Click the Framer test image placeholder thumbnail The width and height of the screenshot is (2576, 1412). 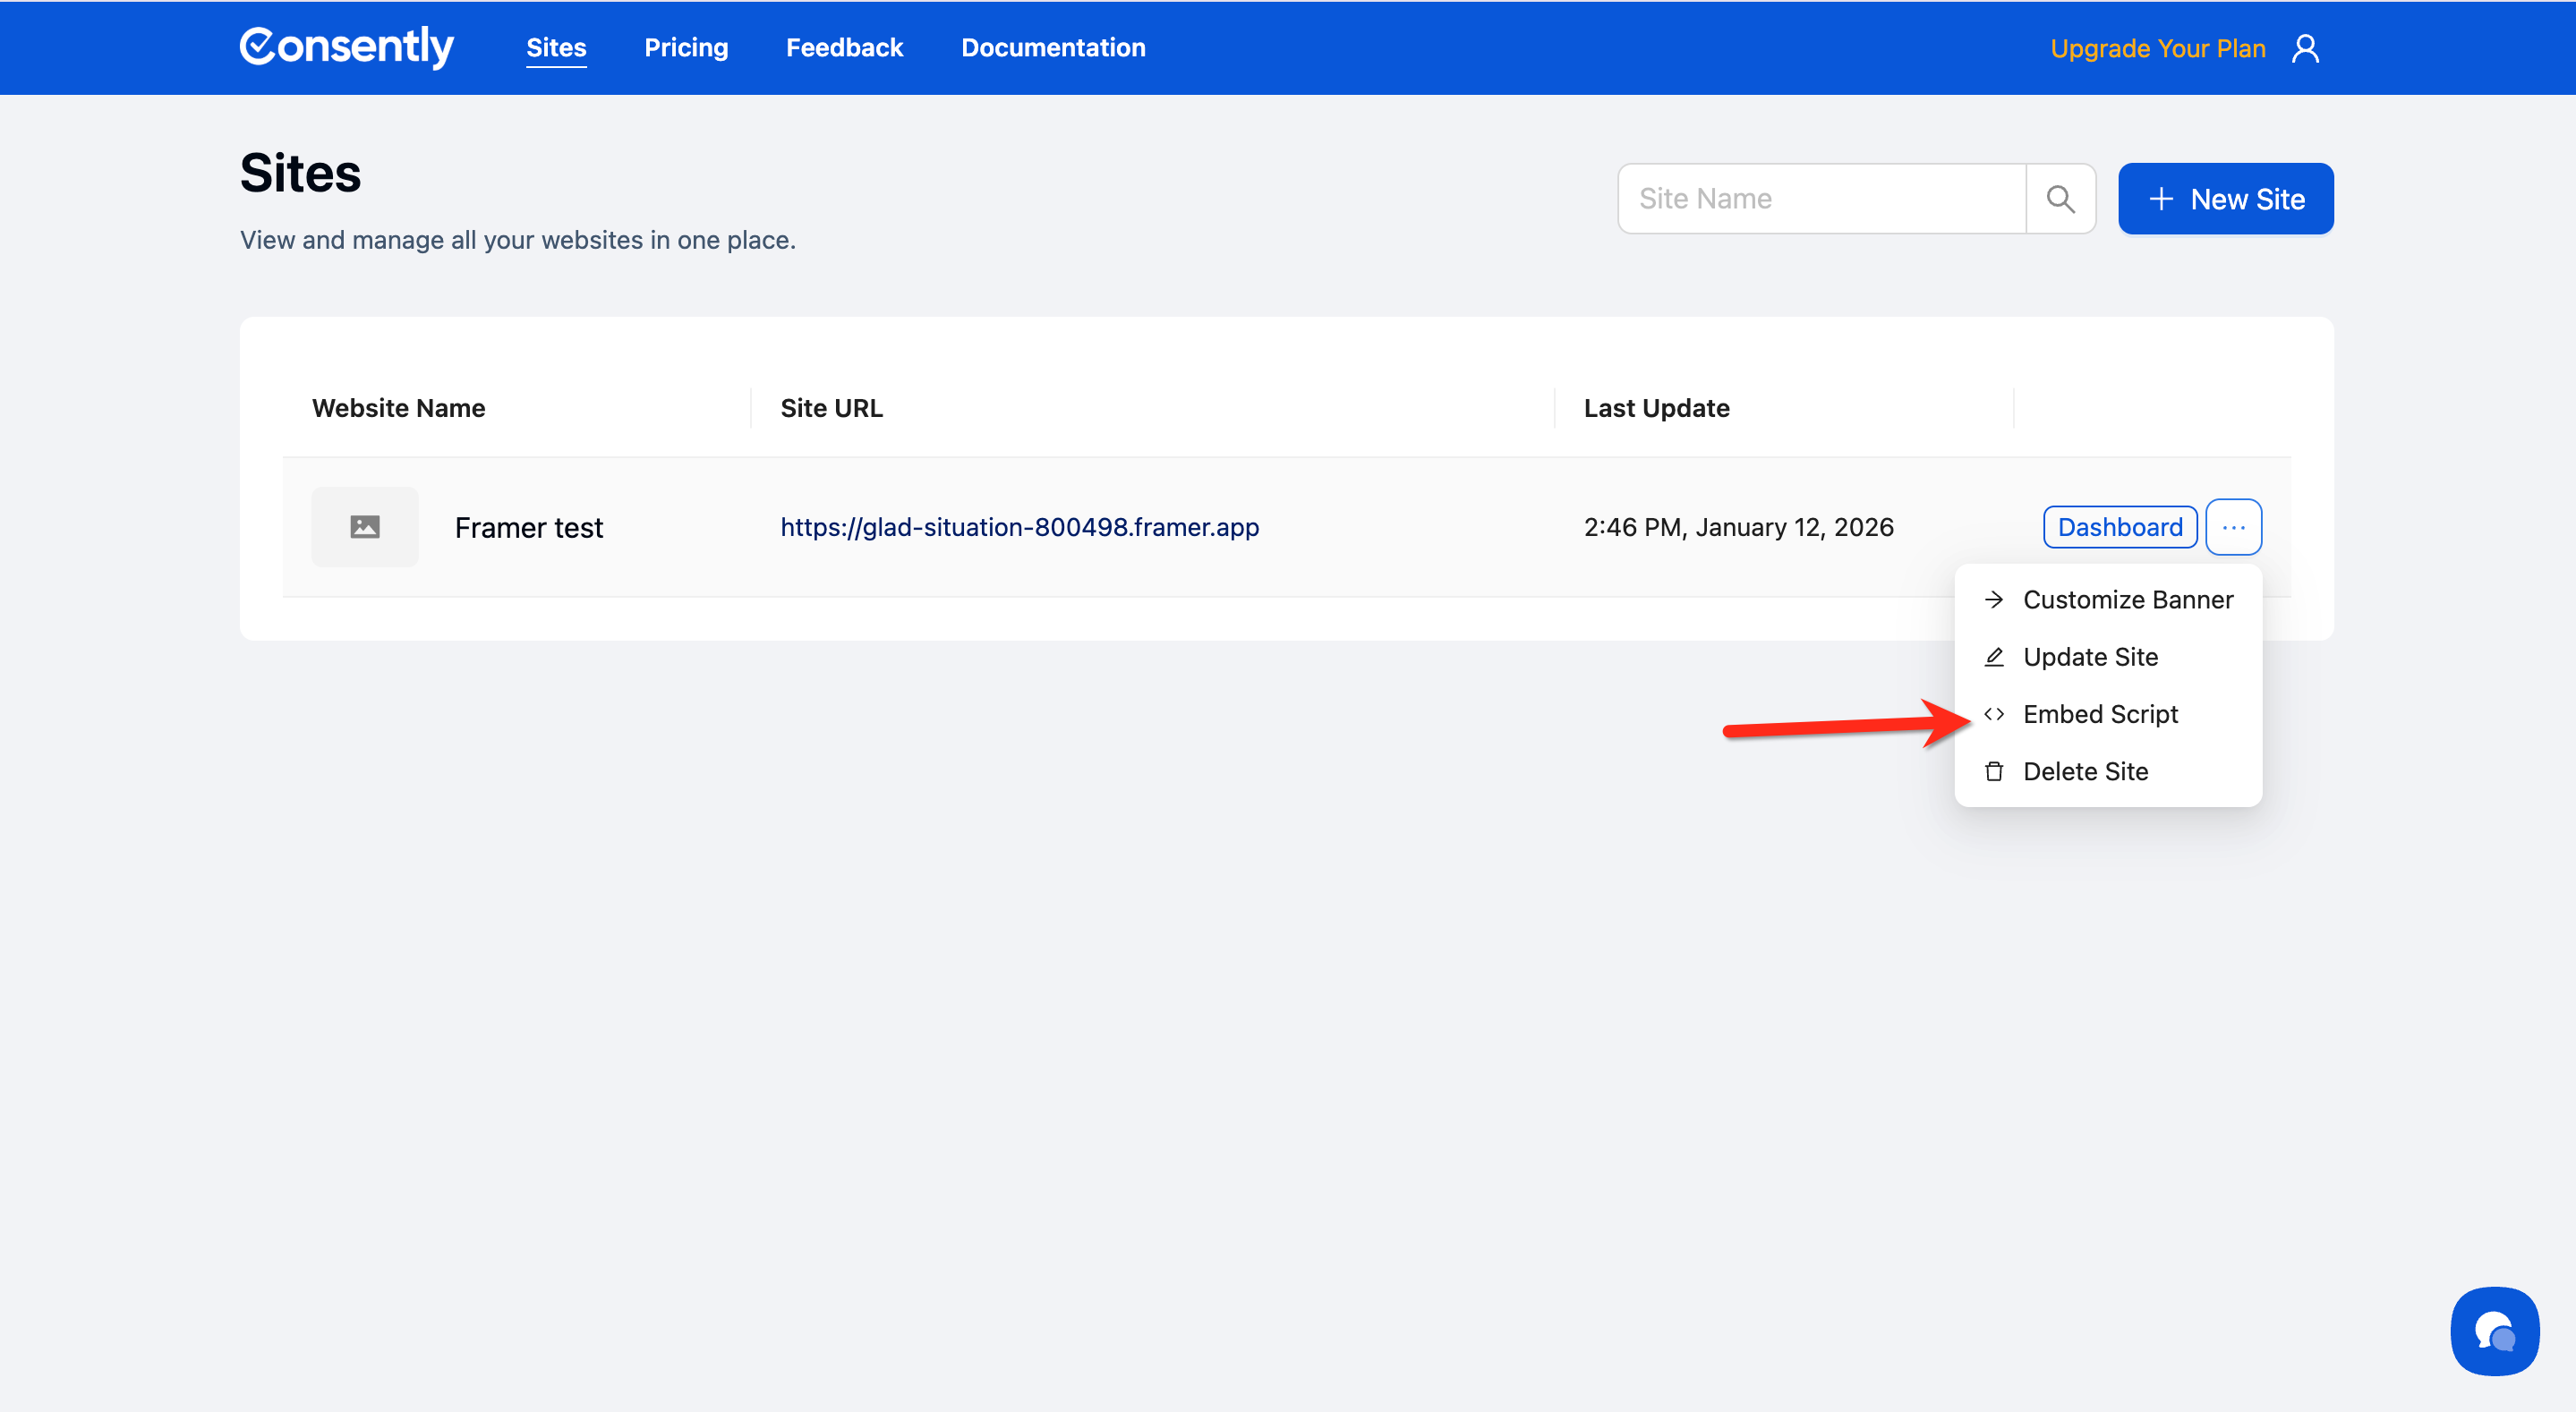coord(365,527)
